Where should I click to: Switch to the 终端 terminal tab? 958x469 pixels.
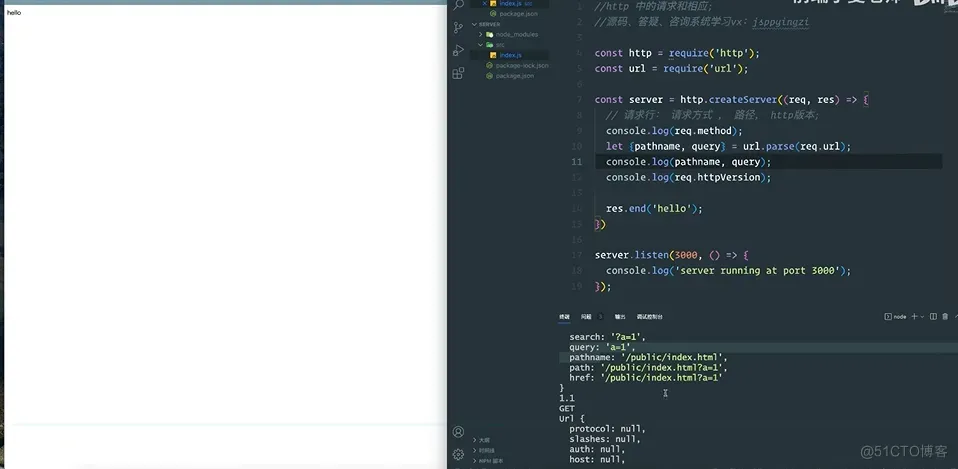pos(564,317)
